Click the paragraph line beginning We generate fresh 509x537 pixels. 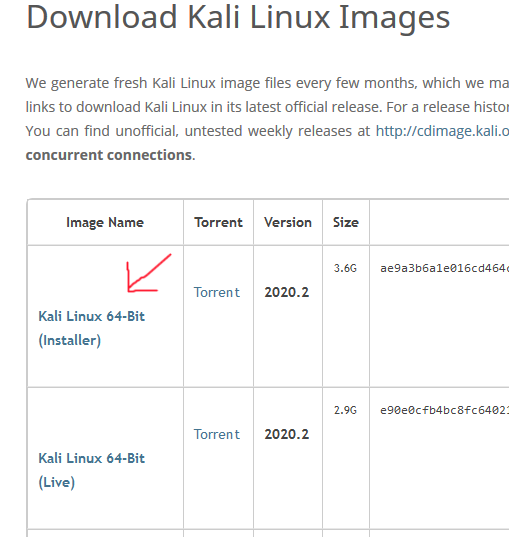(267, 83)
